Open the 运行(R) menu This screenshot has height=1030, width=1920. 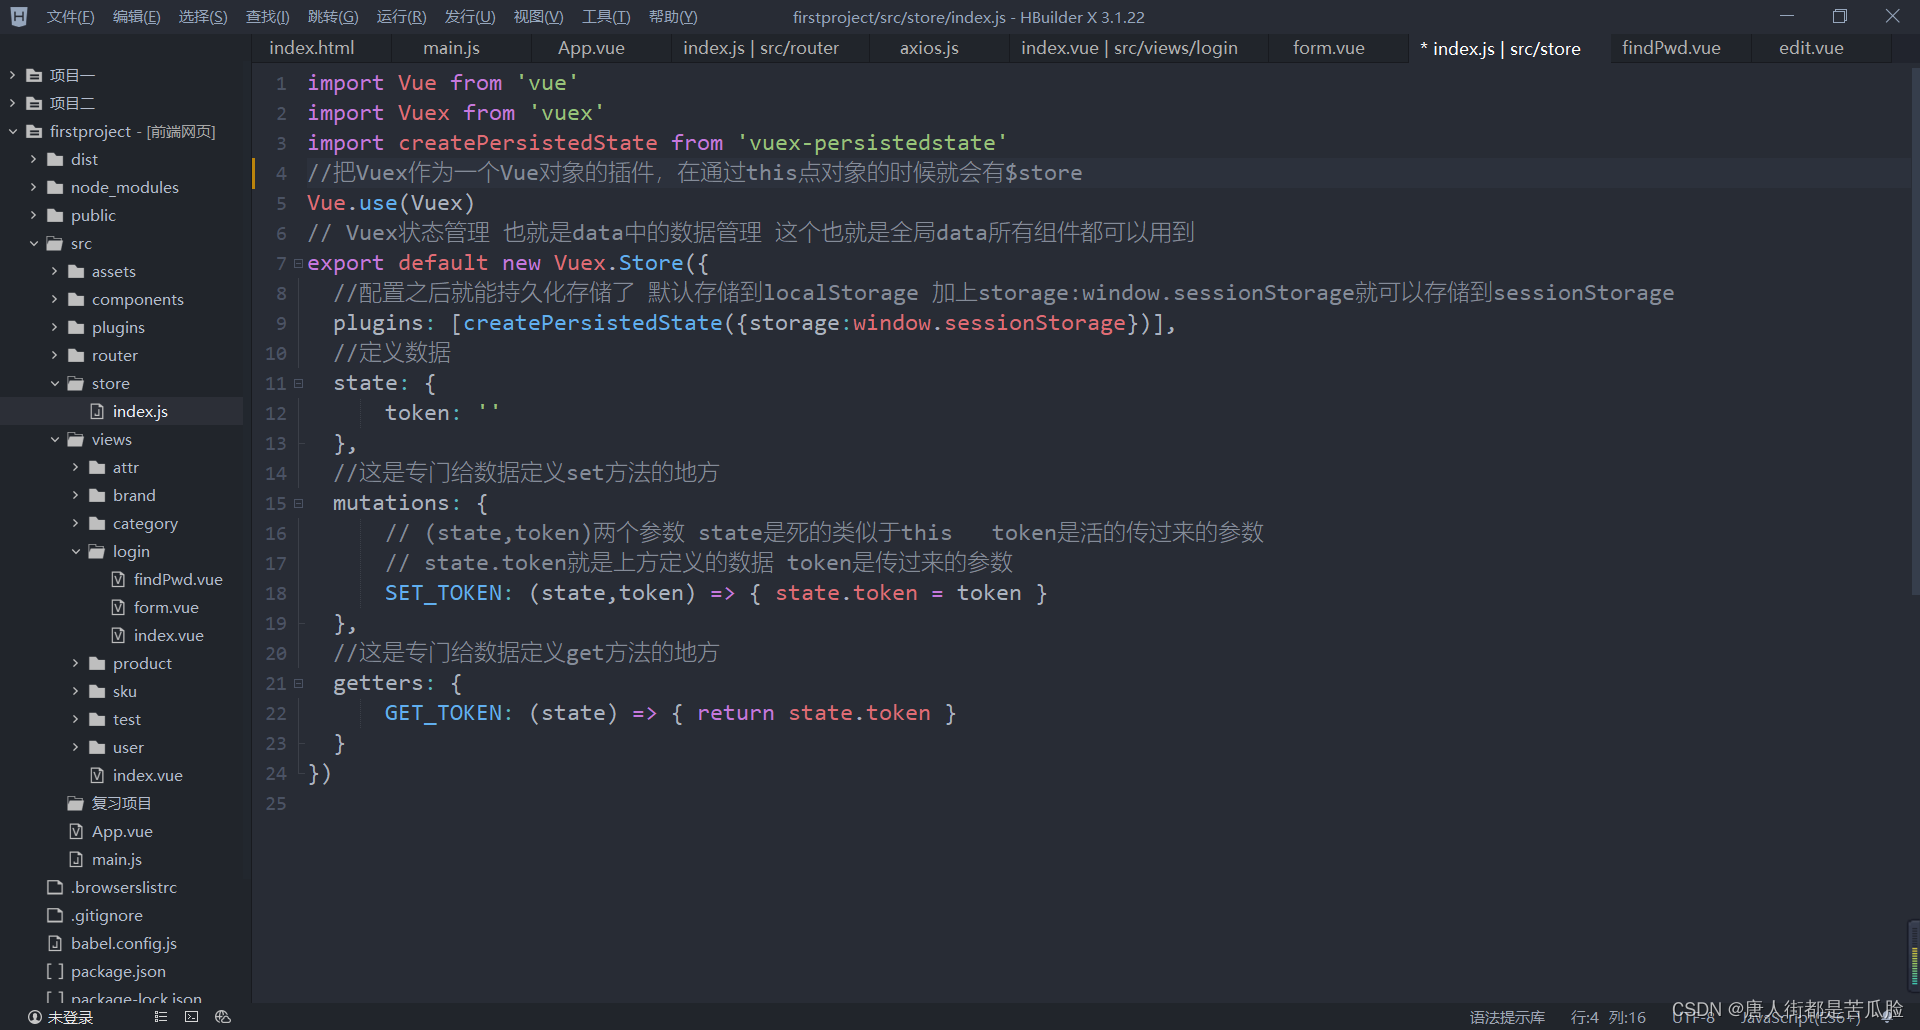click(401, 17)
